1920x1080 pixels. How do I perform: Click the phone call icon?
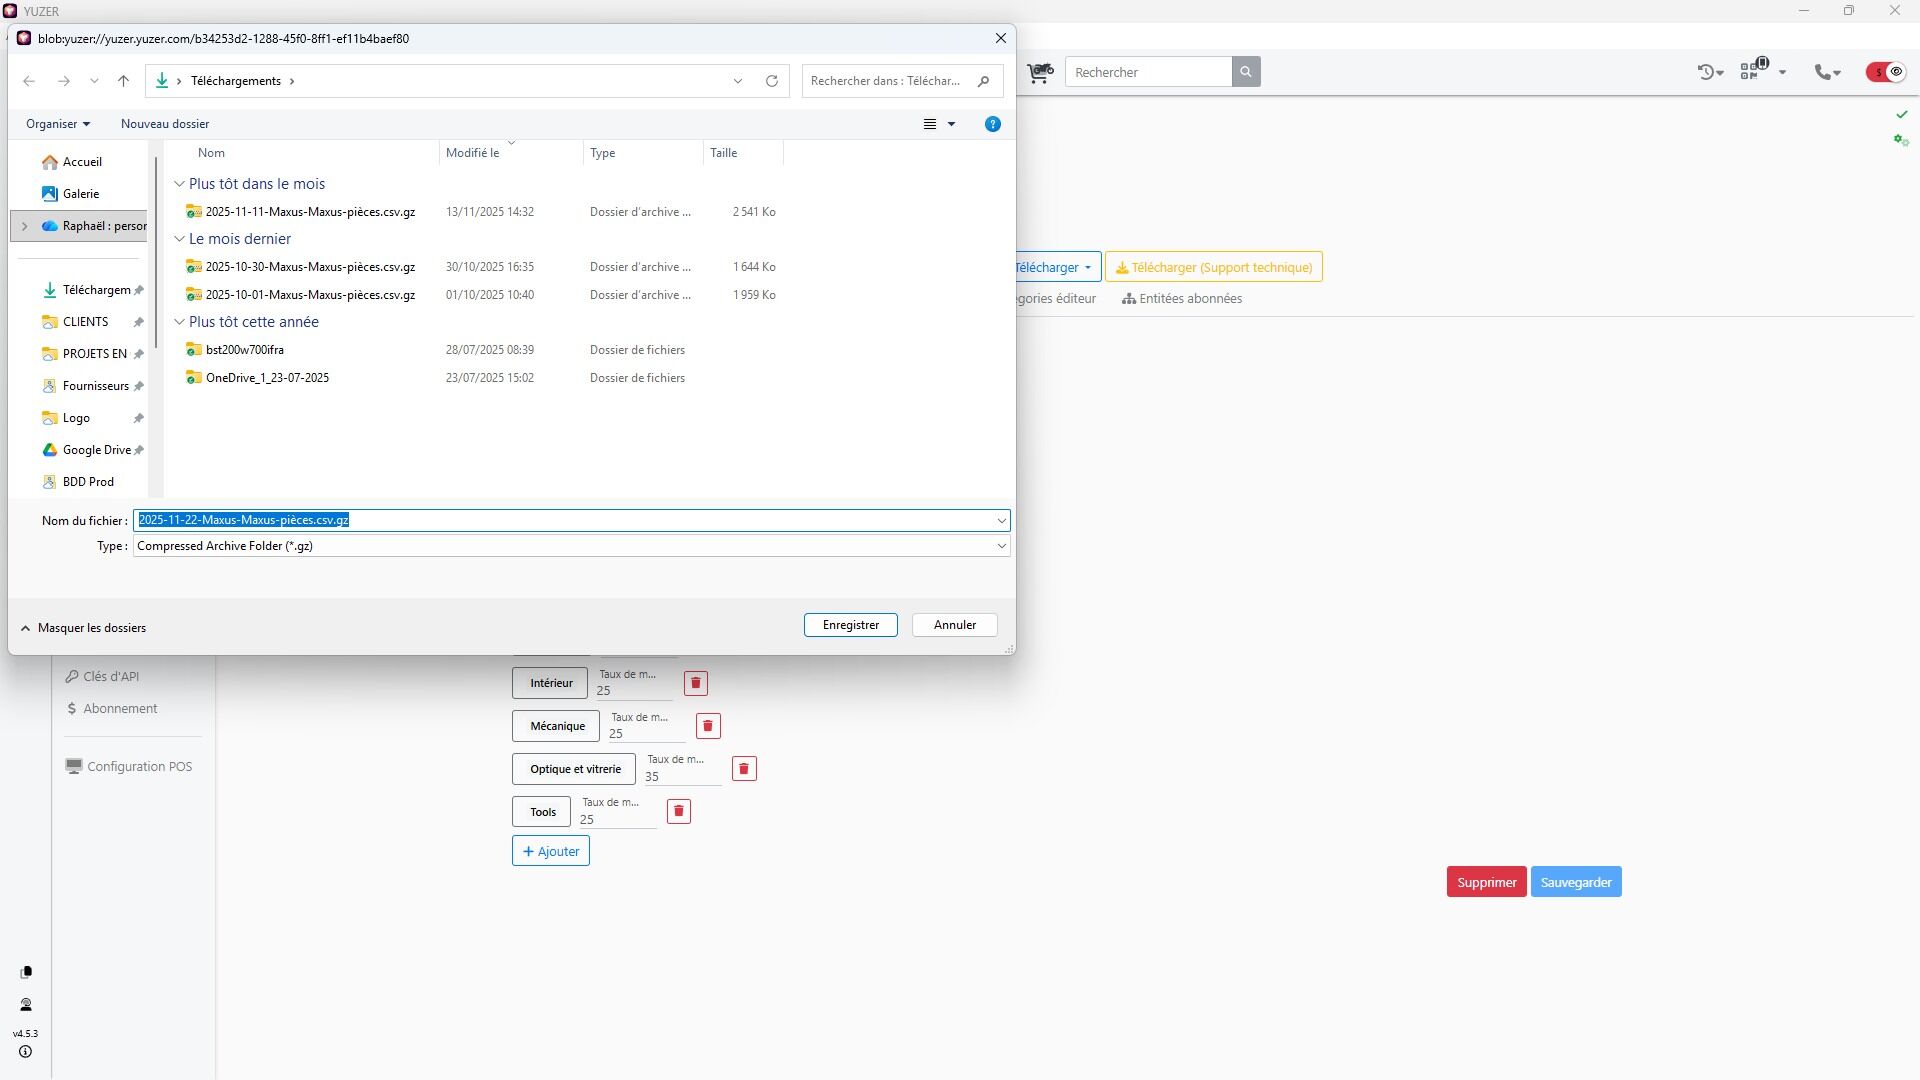pyautogui.click(x=1825, y=72)
